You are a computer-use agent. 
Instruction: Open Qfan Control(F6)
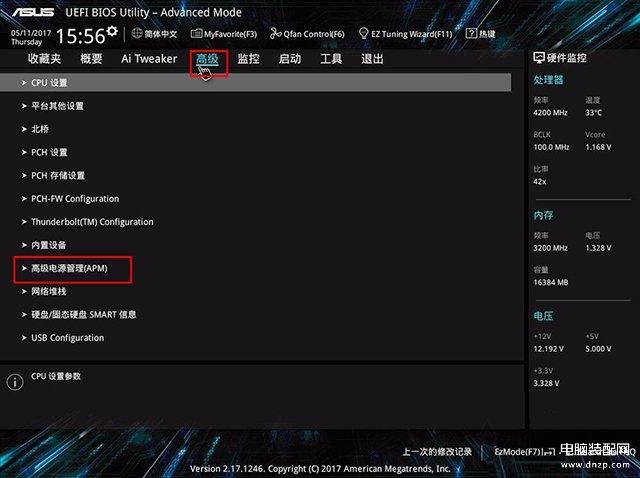pos(307,34)
